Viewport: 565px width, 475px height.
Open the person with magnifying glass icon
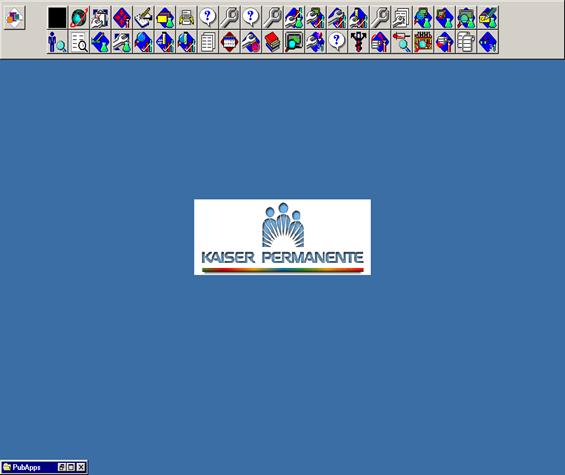tap(57, 42)
